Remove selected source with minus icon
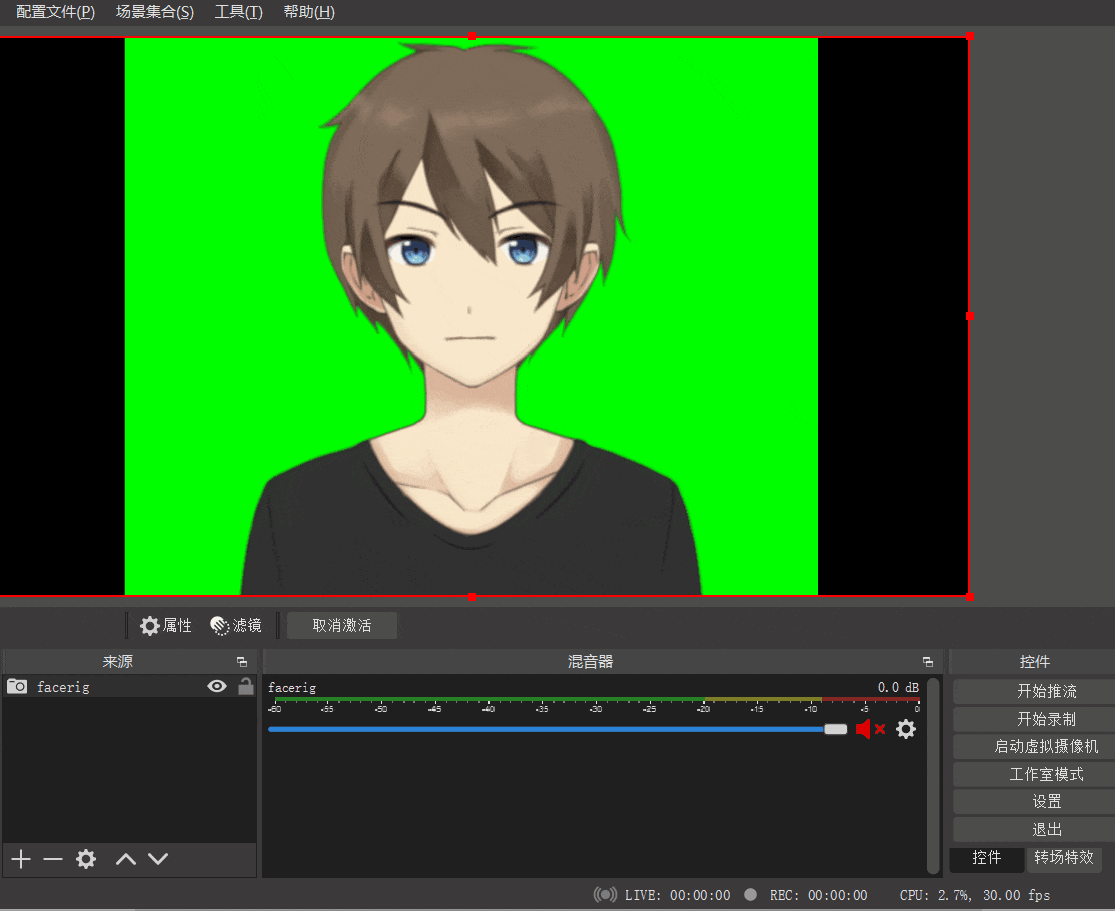 coord(53,859)
